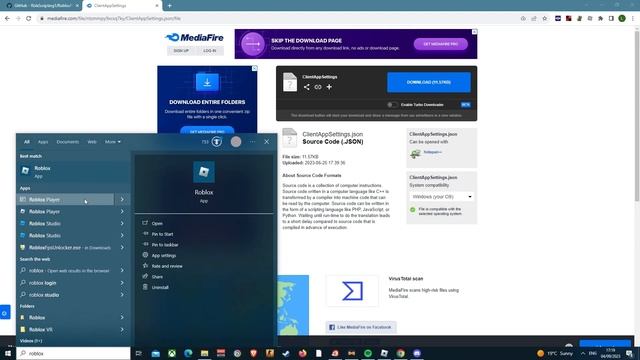Screen dimensions: 640x360
Task: Expand RobloxFpsUnlocker.exe result arrow
Action: point(122,247)
